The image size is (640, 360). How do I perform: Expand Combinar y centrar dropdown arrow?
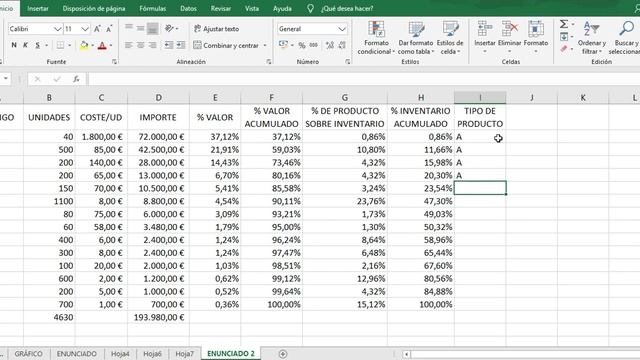265,45
